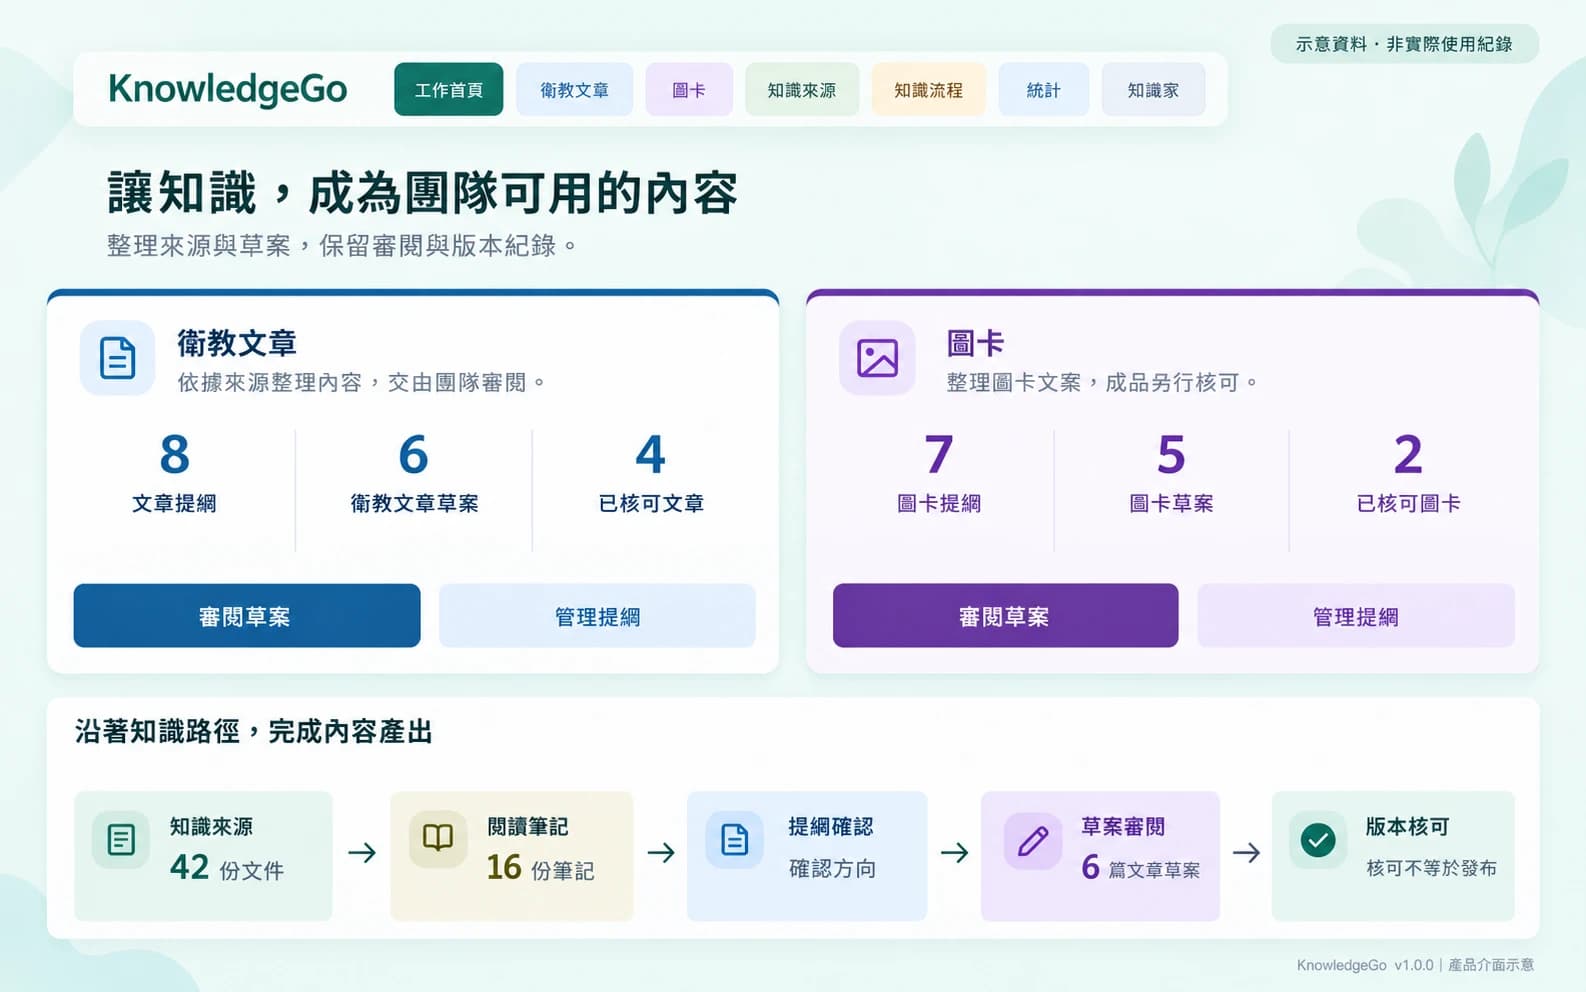Click the 閱讀筆記 open book icon
The width and height of the screenshot is (1586, 992).
438,838
